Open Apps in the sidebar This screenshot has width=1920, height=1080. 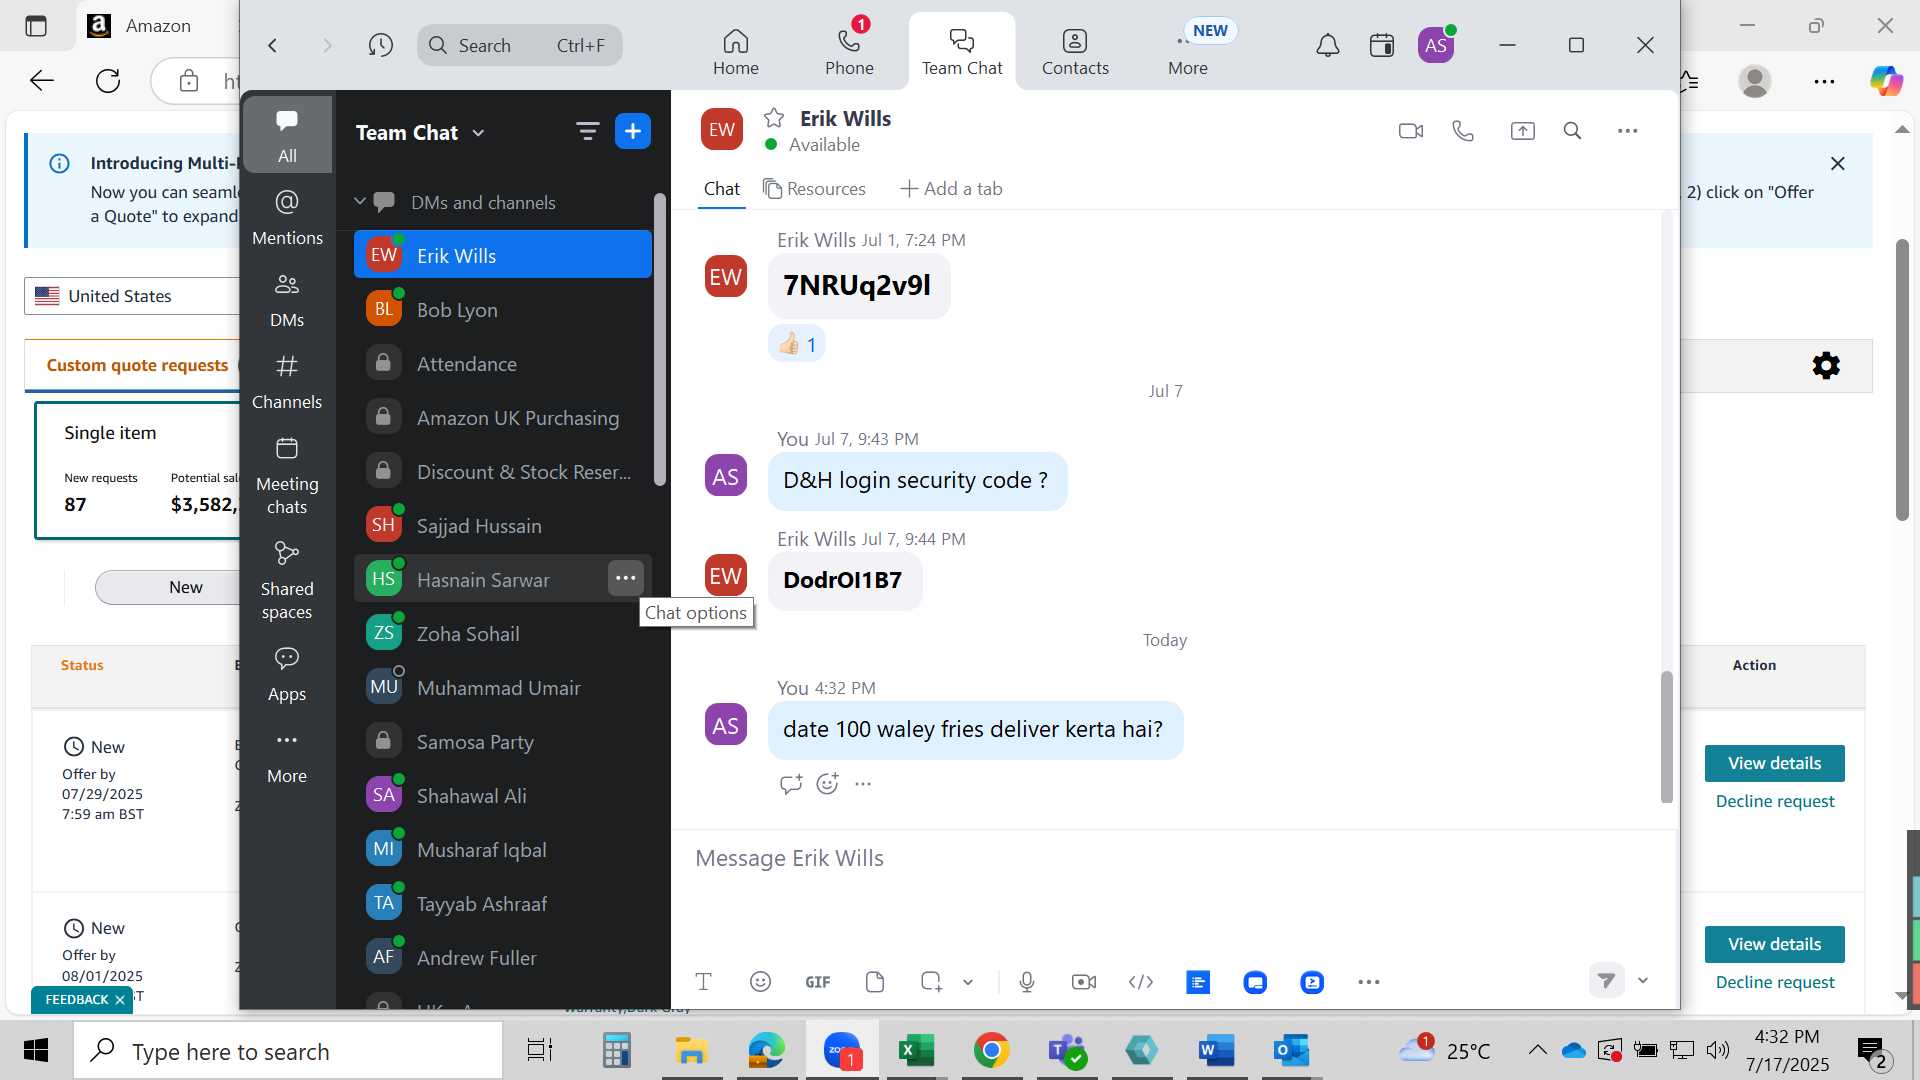coord(287,674)
